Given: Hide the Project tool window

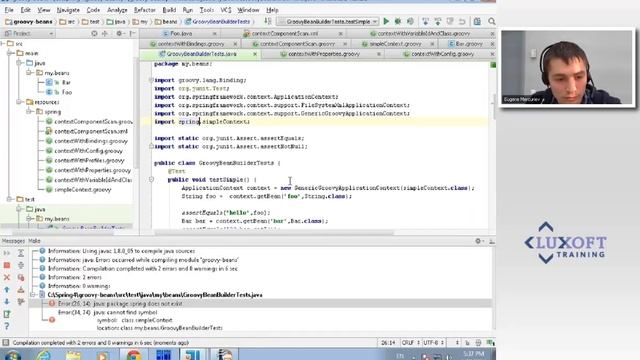Looking at the screenshot, I should [133, 33].
